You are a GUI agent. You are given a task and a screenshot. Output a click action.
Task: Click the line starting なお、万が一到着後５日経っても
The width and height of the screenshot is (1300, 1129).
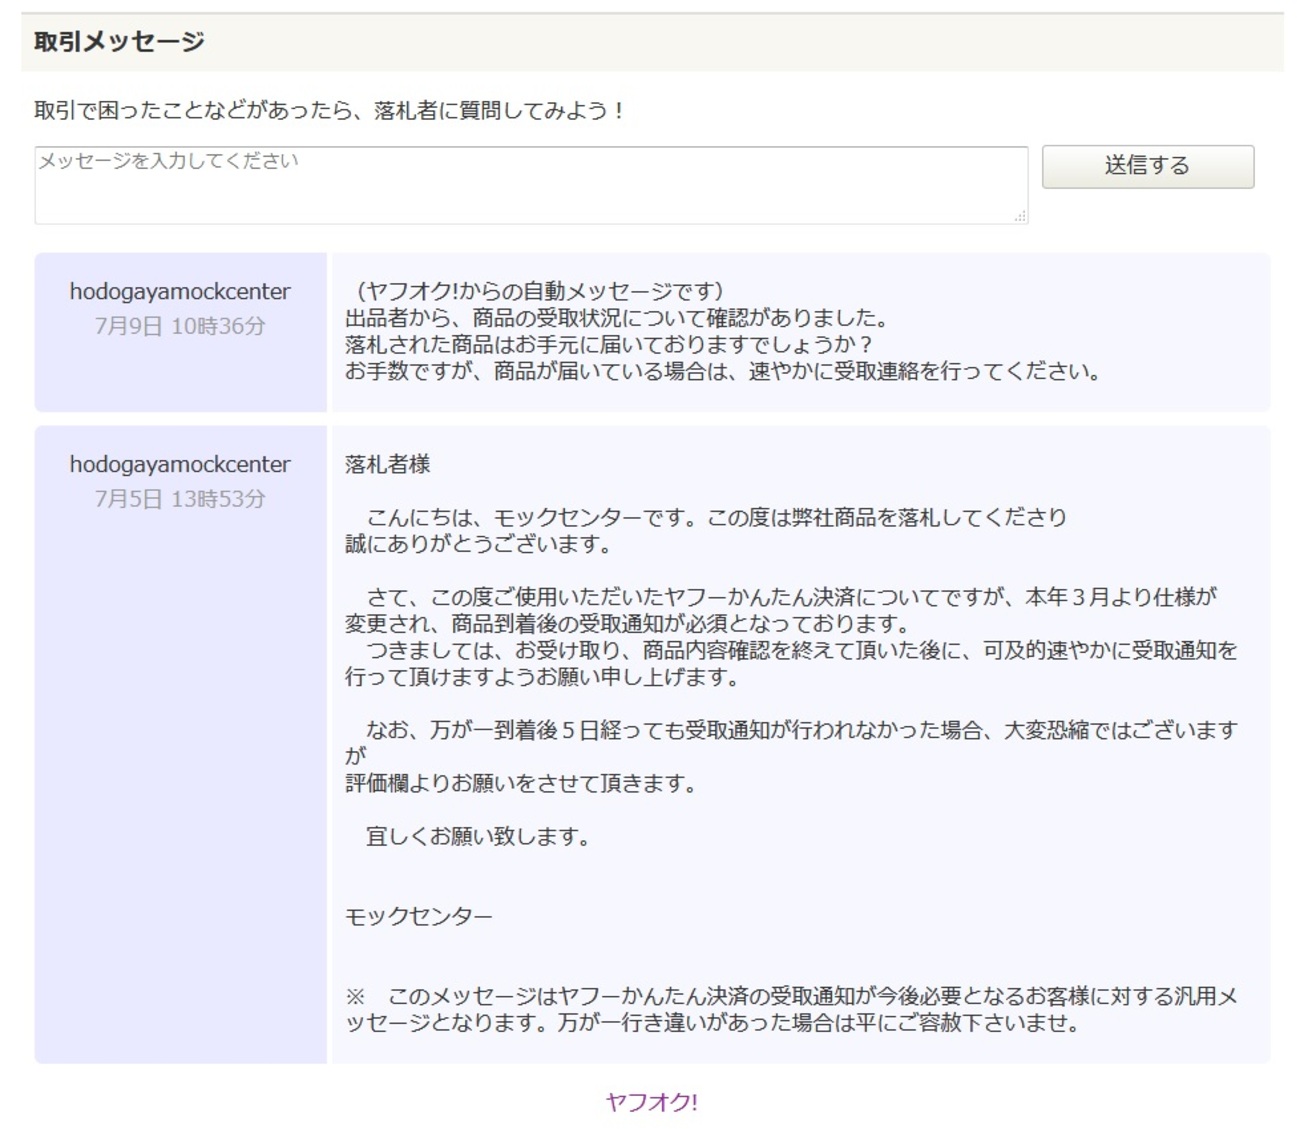(x=801, y=730)
